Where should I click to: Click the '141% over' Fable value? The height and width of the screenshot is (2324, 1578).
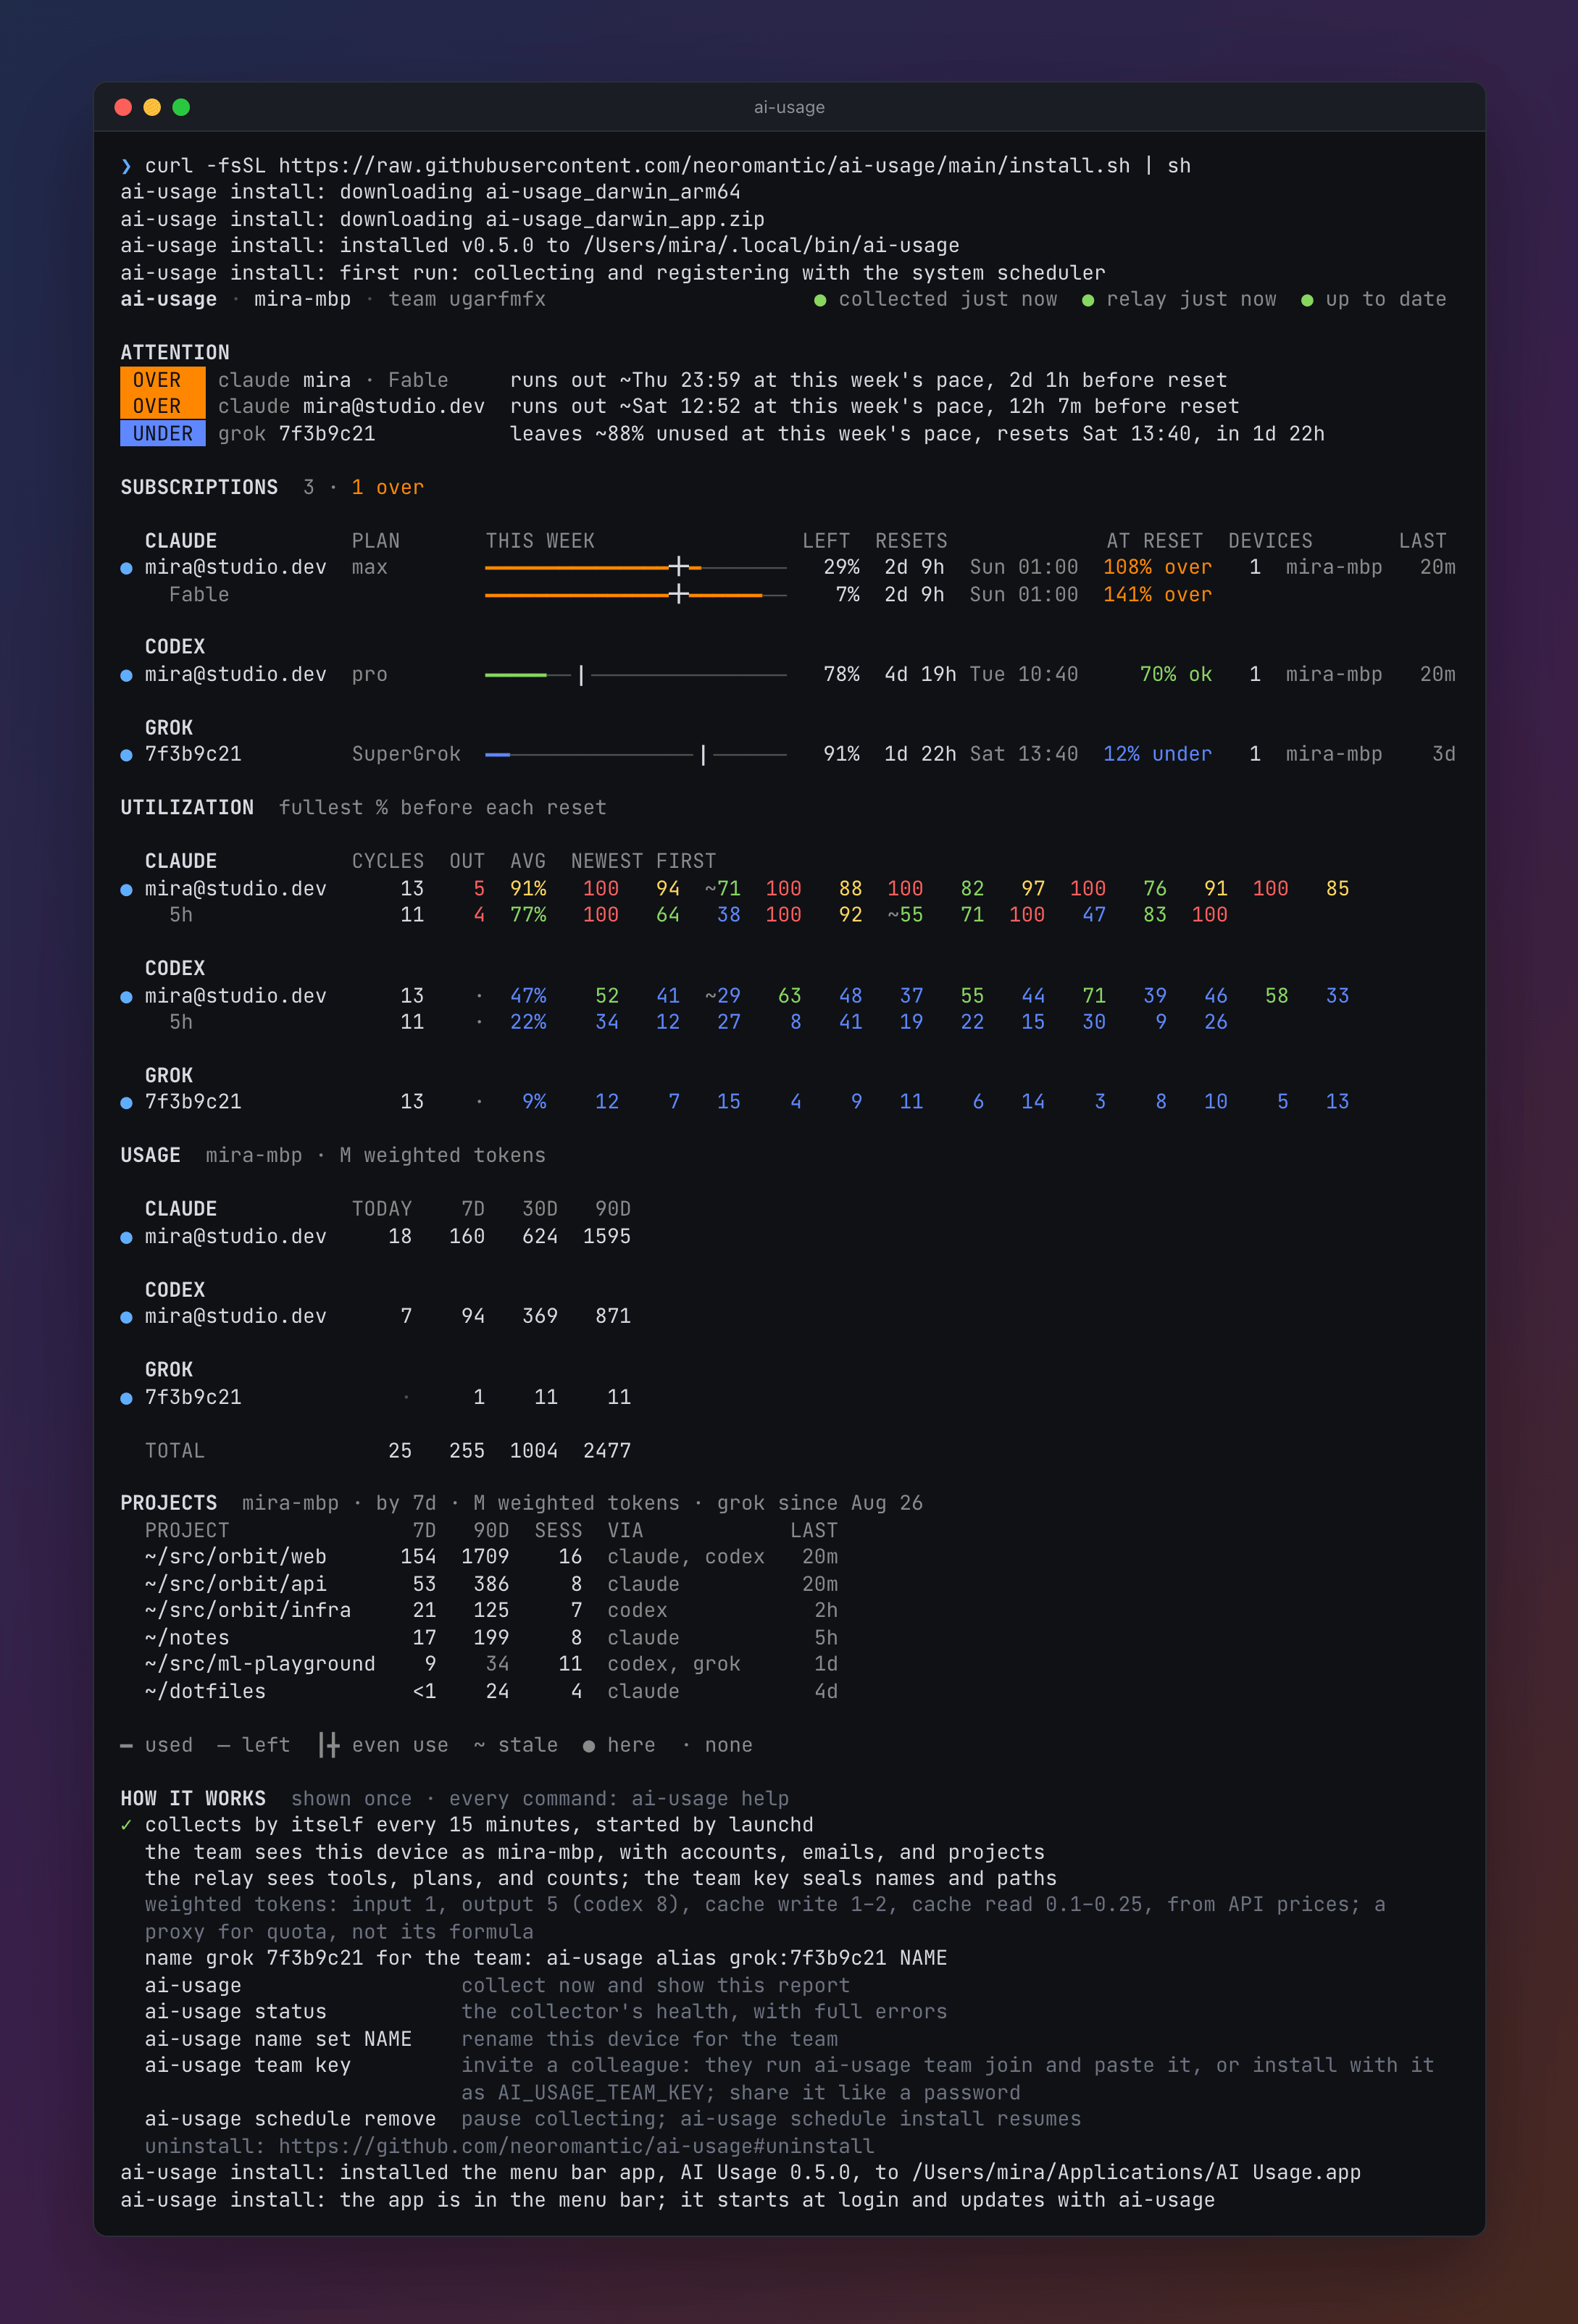coord(1157,595)
